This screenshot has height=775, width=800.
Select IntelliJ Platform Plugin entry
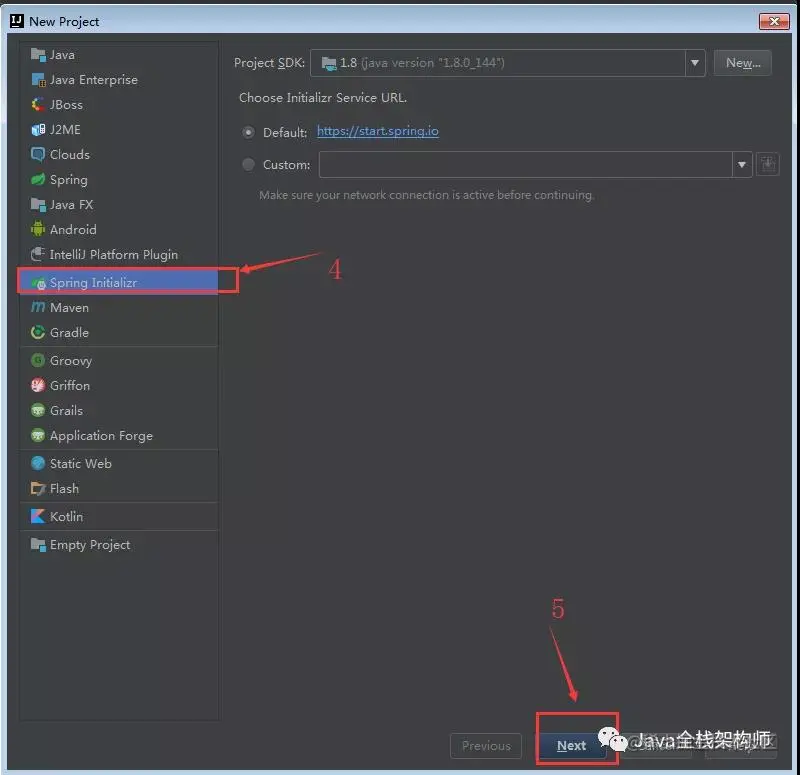point(118,254)
